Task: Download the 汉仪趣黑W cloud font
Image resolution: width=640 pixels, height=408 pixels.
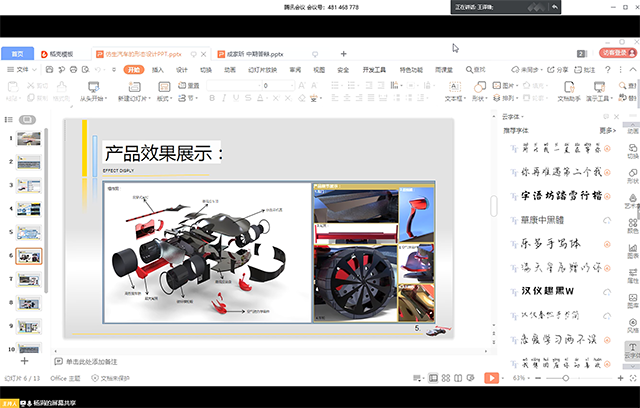Action: 607,291
